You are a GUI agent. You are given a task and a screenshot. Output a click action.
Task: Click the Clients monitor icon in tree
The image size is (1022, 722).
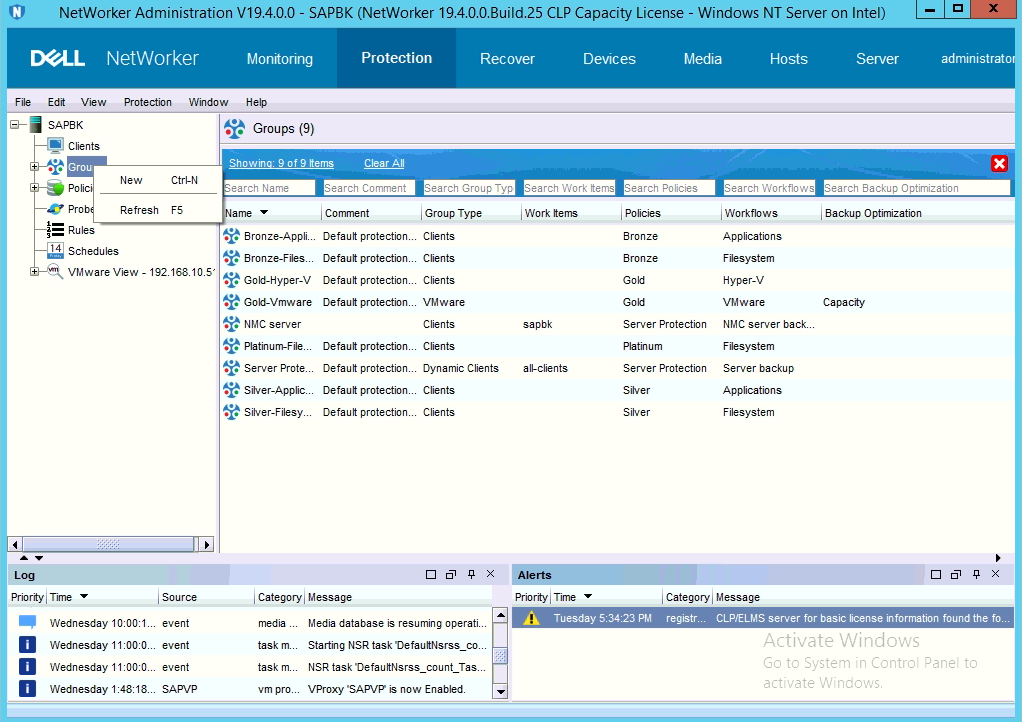click(55, 146)
